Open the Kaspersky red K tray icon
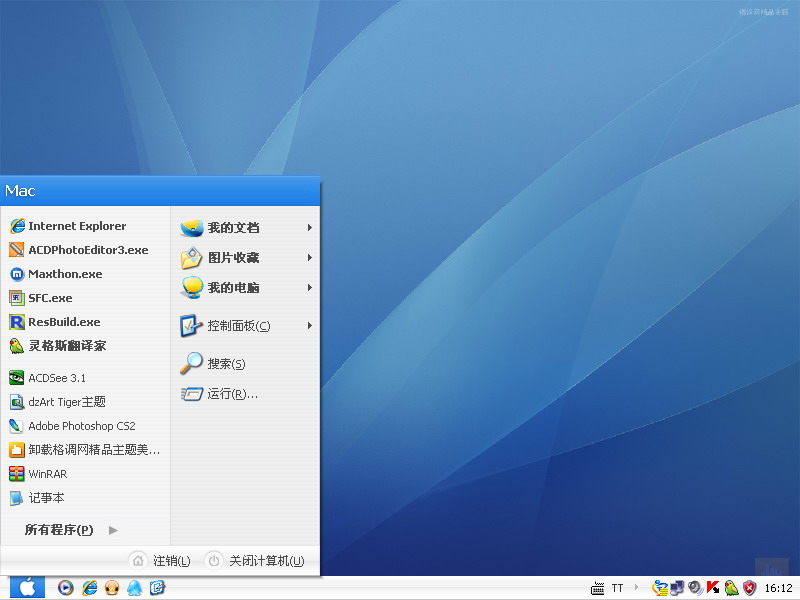 click(713, 588)
